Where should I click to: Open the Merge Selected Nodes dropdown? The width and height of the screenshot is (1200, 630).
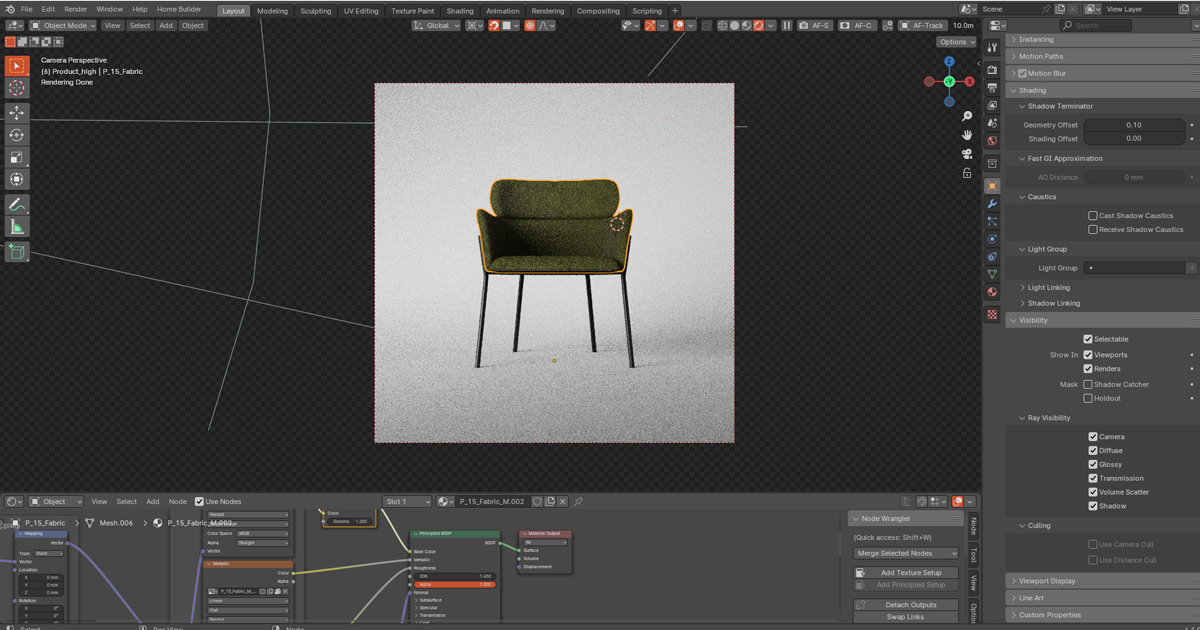pos(907,553)
